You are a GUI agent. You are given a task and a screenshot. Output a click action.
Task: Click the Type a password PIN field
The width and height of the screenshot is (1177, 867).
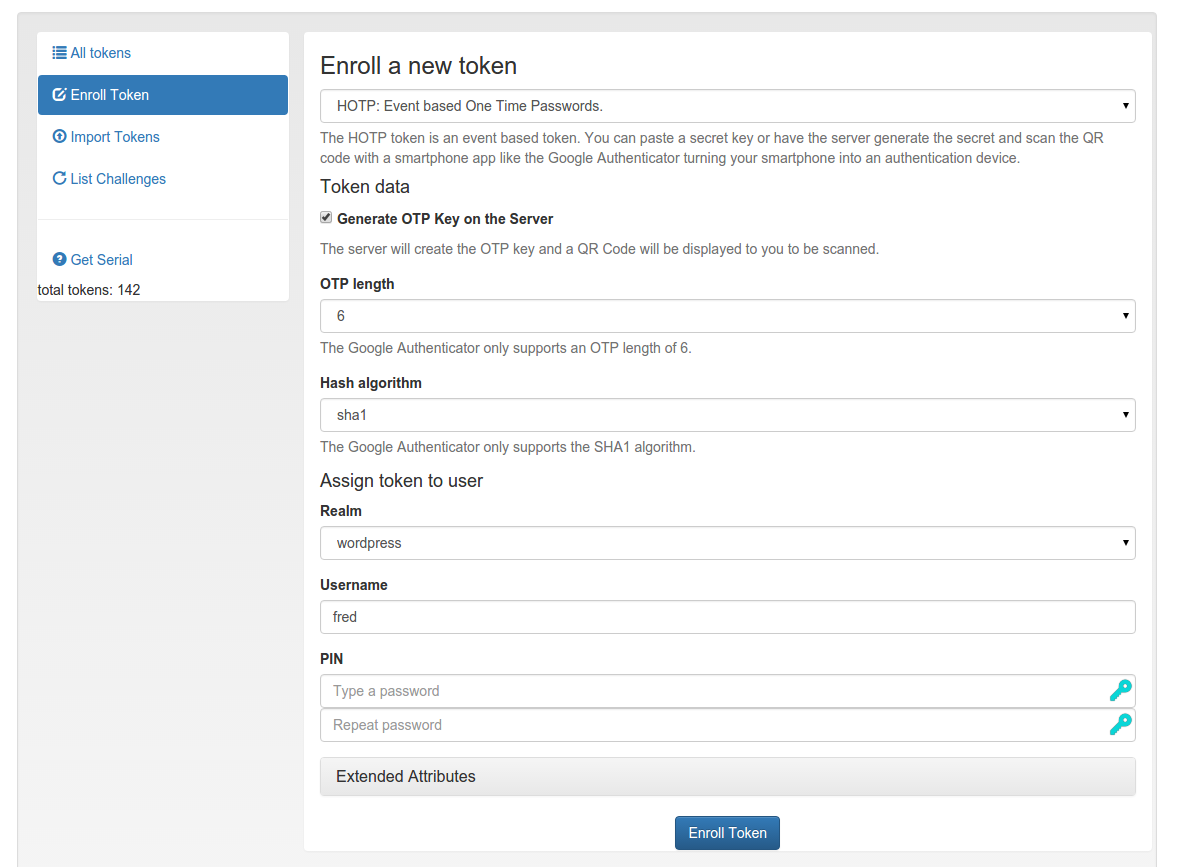[x=727, y=691]
